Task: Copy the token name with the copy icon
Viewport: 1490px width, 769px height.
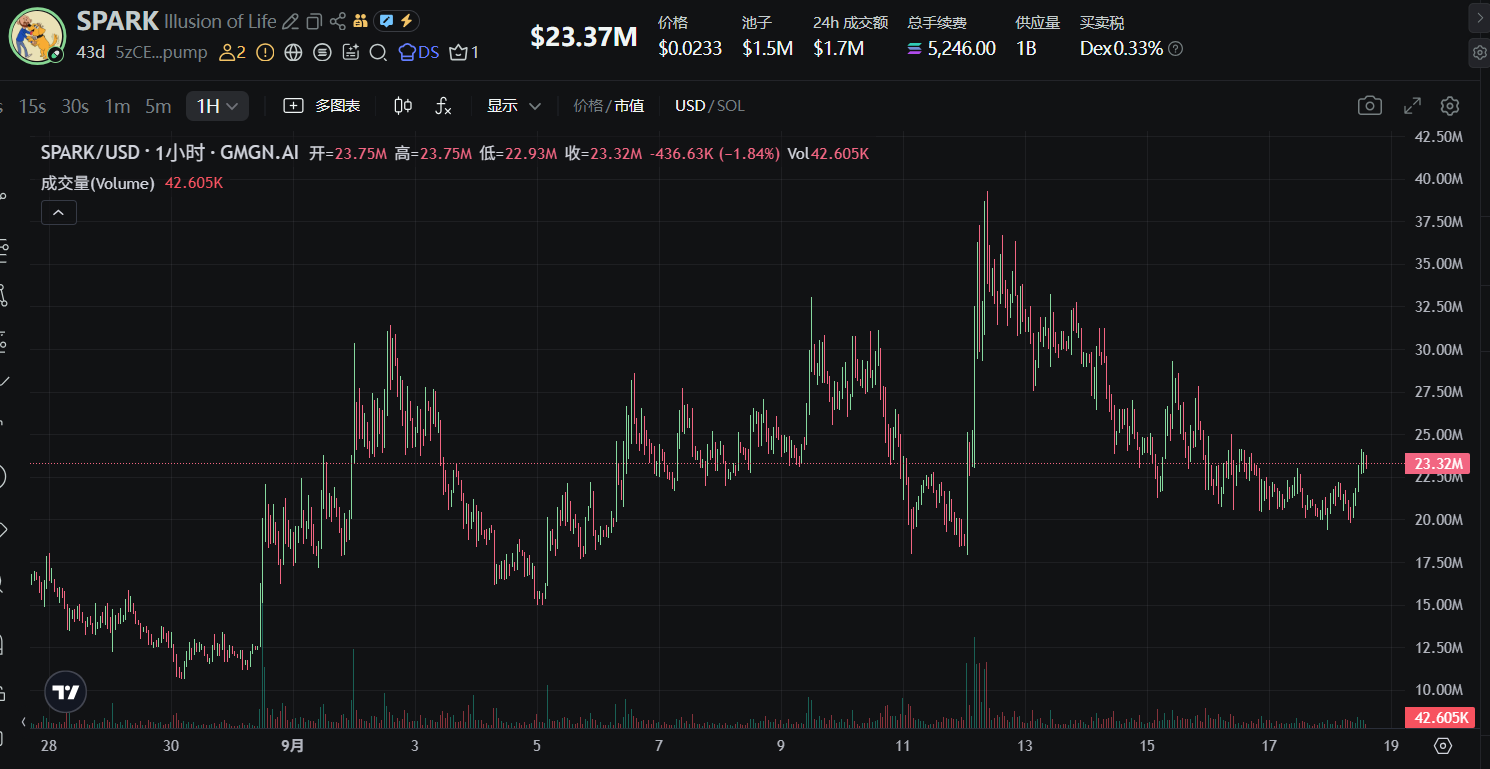Action: coord(314,21)
